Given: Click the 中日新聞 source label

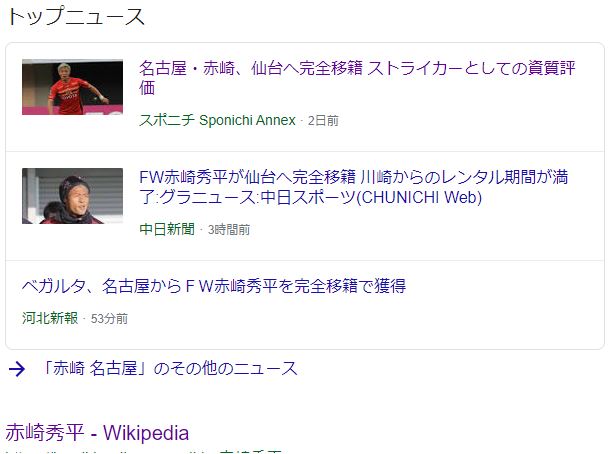Looking at the screenshot, I should coord(167,229).
